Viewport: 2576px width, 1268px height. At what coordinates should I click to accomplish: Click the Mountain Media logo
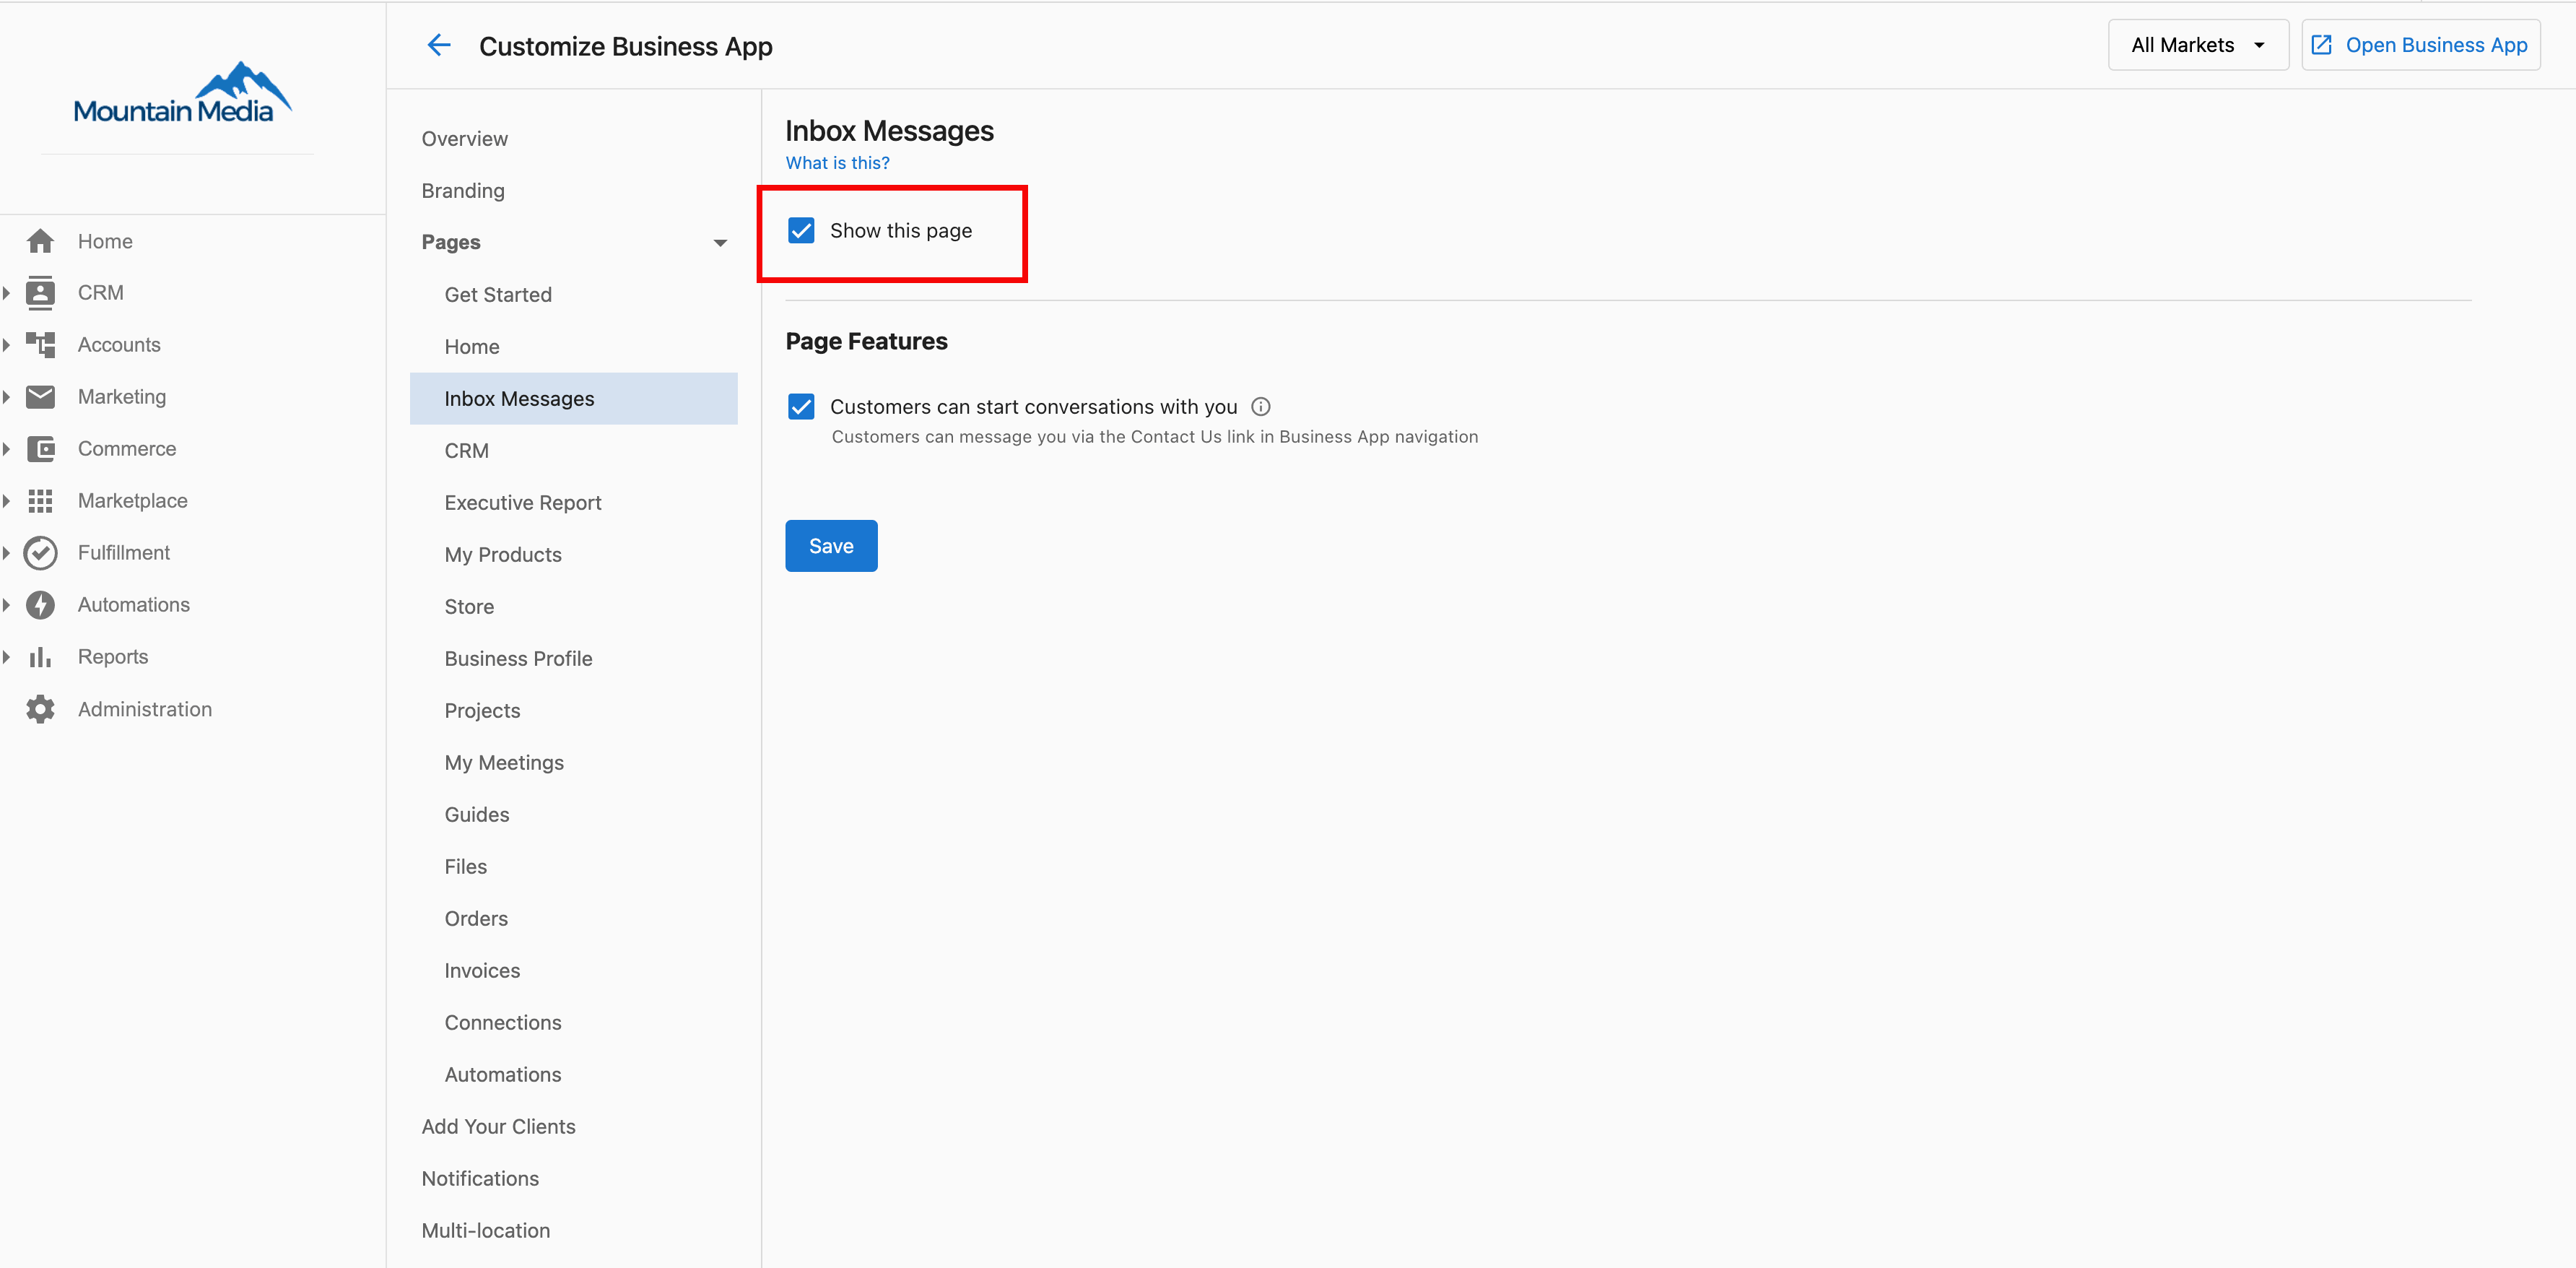[183, 93]
